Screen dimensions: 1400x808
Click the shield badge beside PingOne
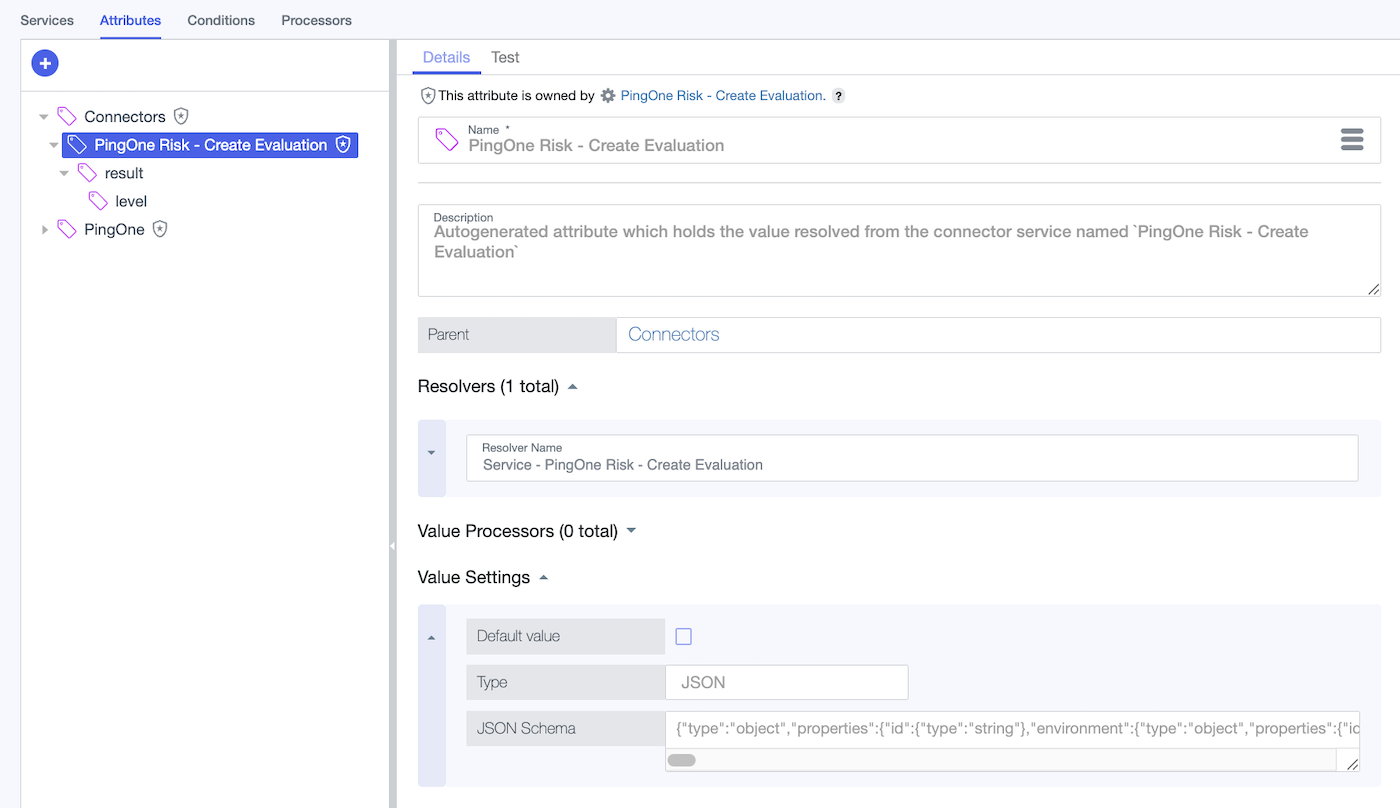(x=160, y=229)
